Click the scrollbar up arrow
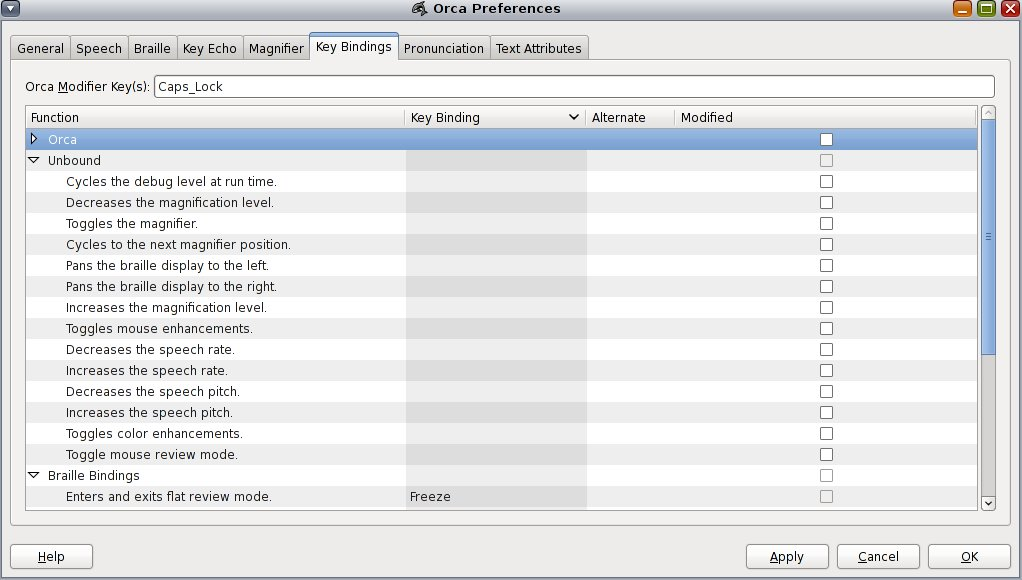Screen dimensions: 1022x580 point(988,113)
